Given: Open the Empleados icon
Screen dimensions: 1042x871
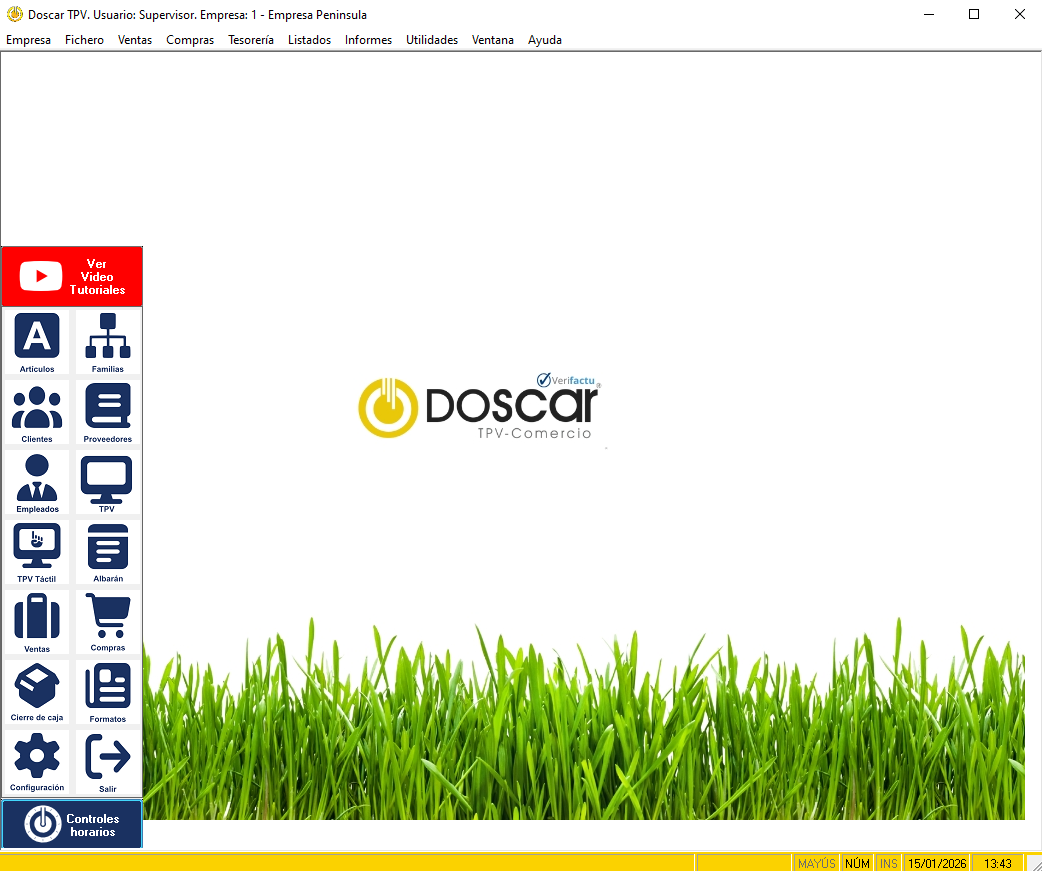Looking at the screenshot, I should click(37, 478).
